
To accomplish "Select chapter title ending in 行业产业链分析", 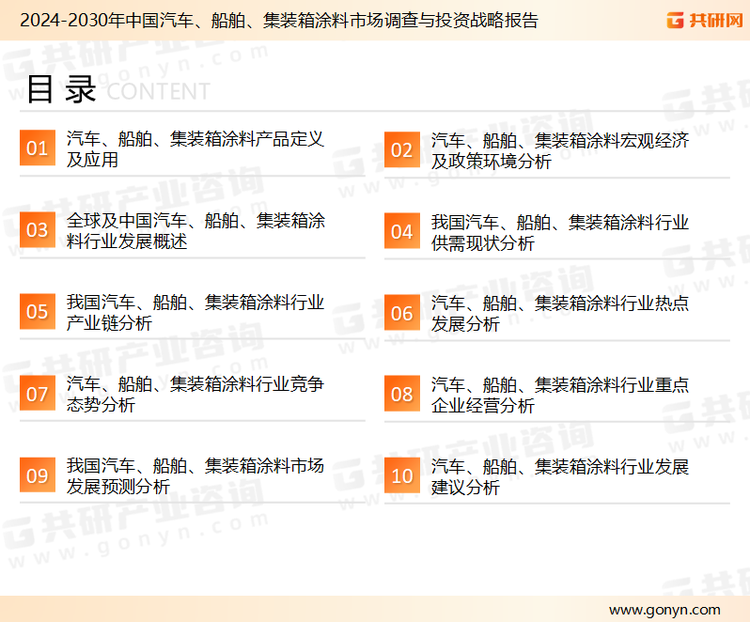I will (x=195, y=312).
